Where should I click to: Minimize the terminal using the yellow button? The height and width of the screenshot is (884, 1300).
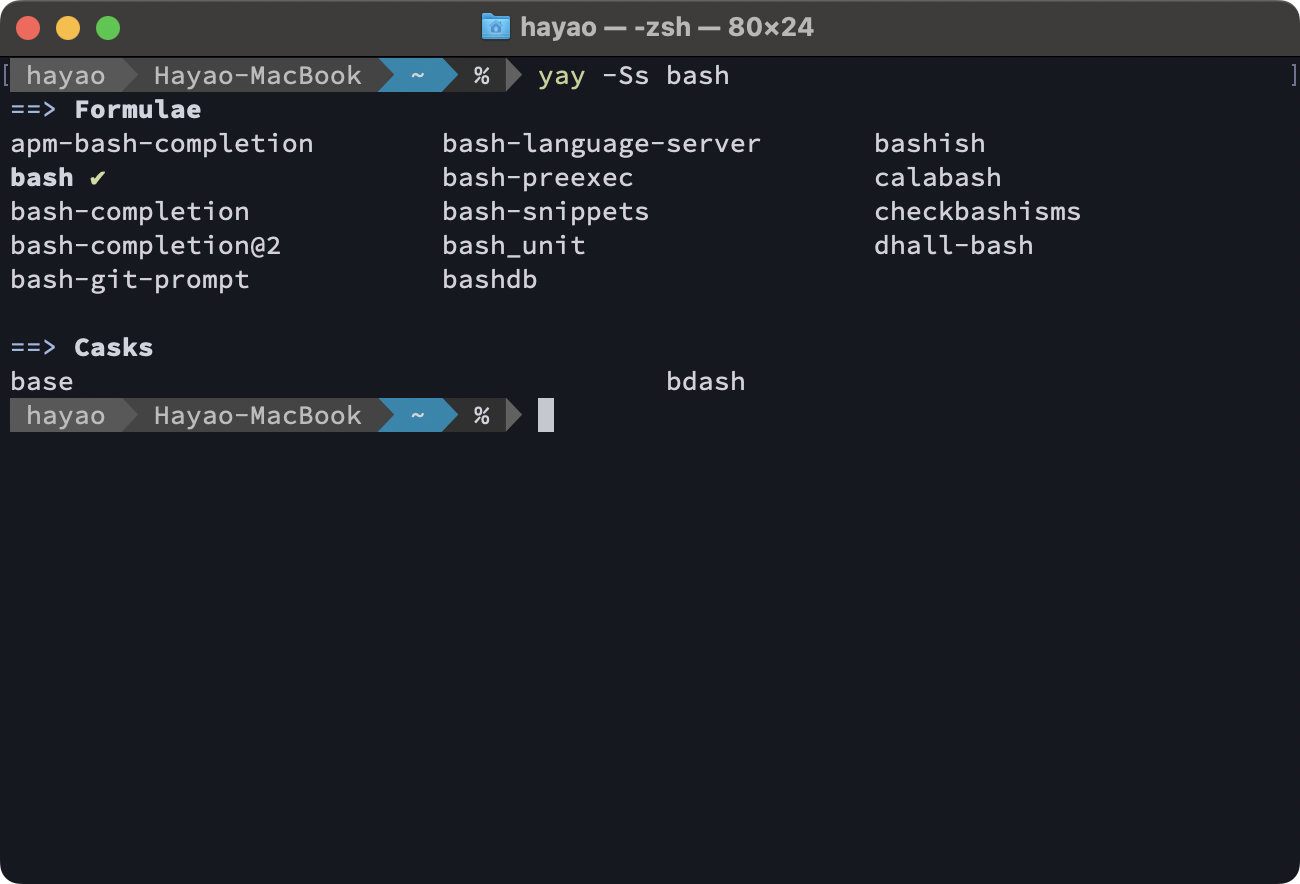(68, 28)
